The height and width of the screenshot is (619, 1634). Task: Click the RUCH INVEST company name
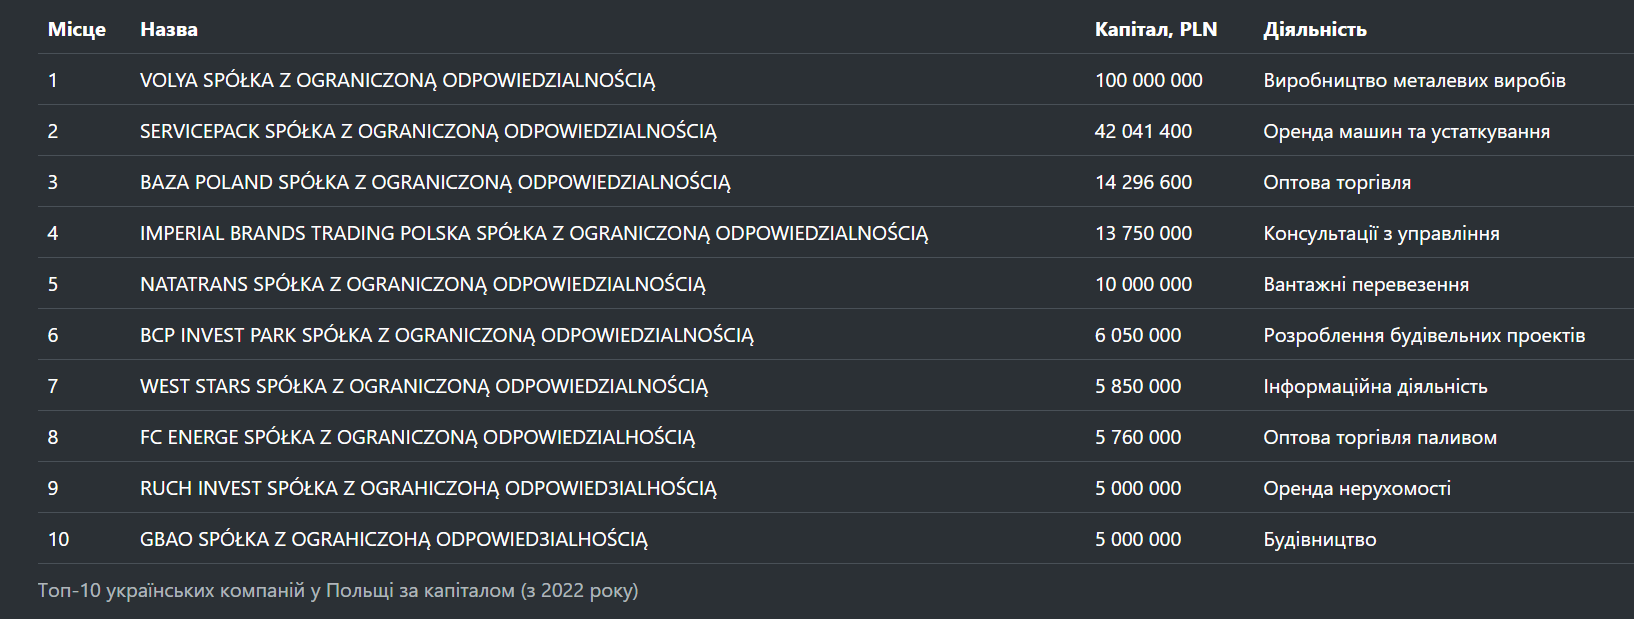(428, 488)
